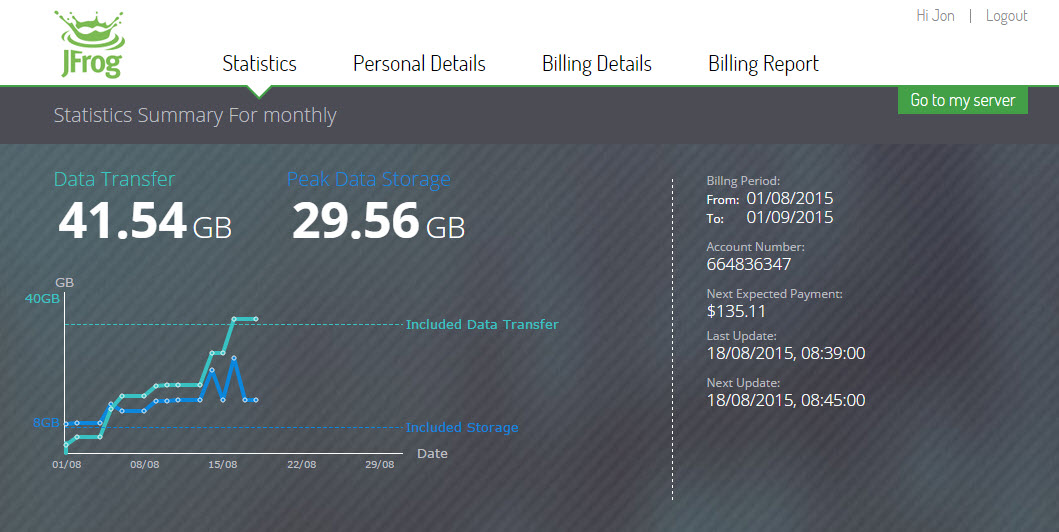Click the Included Storage legend label
Image resolution: width=1059 pixels, height=532 pixels.
pyautogui.click(x=462, y=428)
